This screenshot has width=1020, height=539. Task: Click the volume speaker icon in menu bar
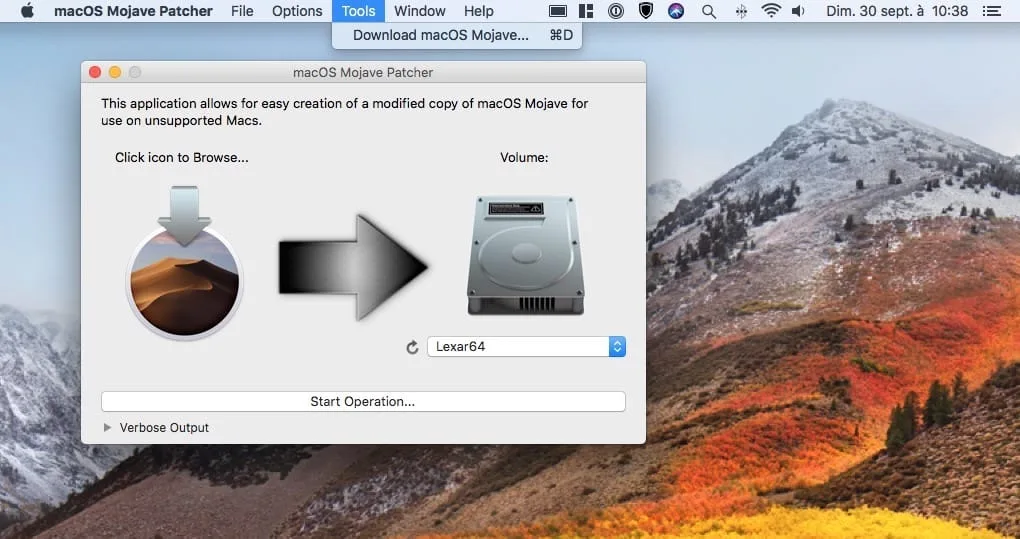798,11
